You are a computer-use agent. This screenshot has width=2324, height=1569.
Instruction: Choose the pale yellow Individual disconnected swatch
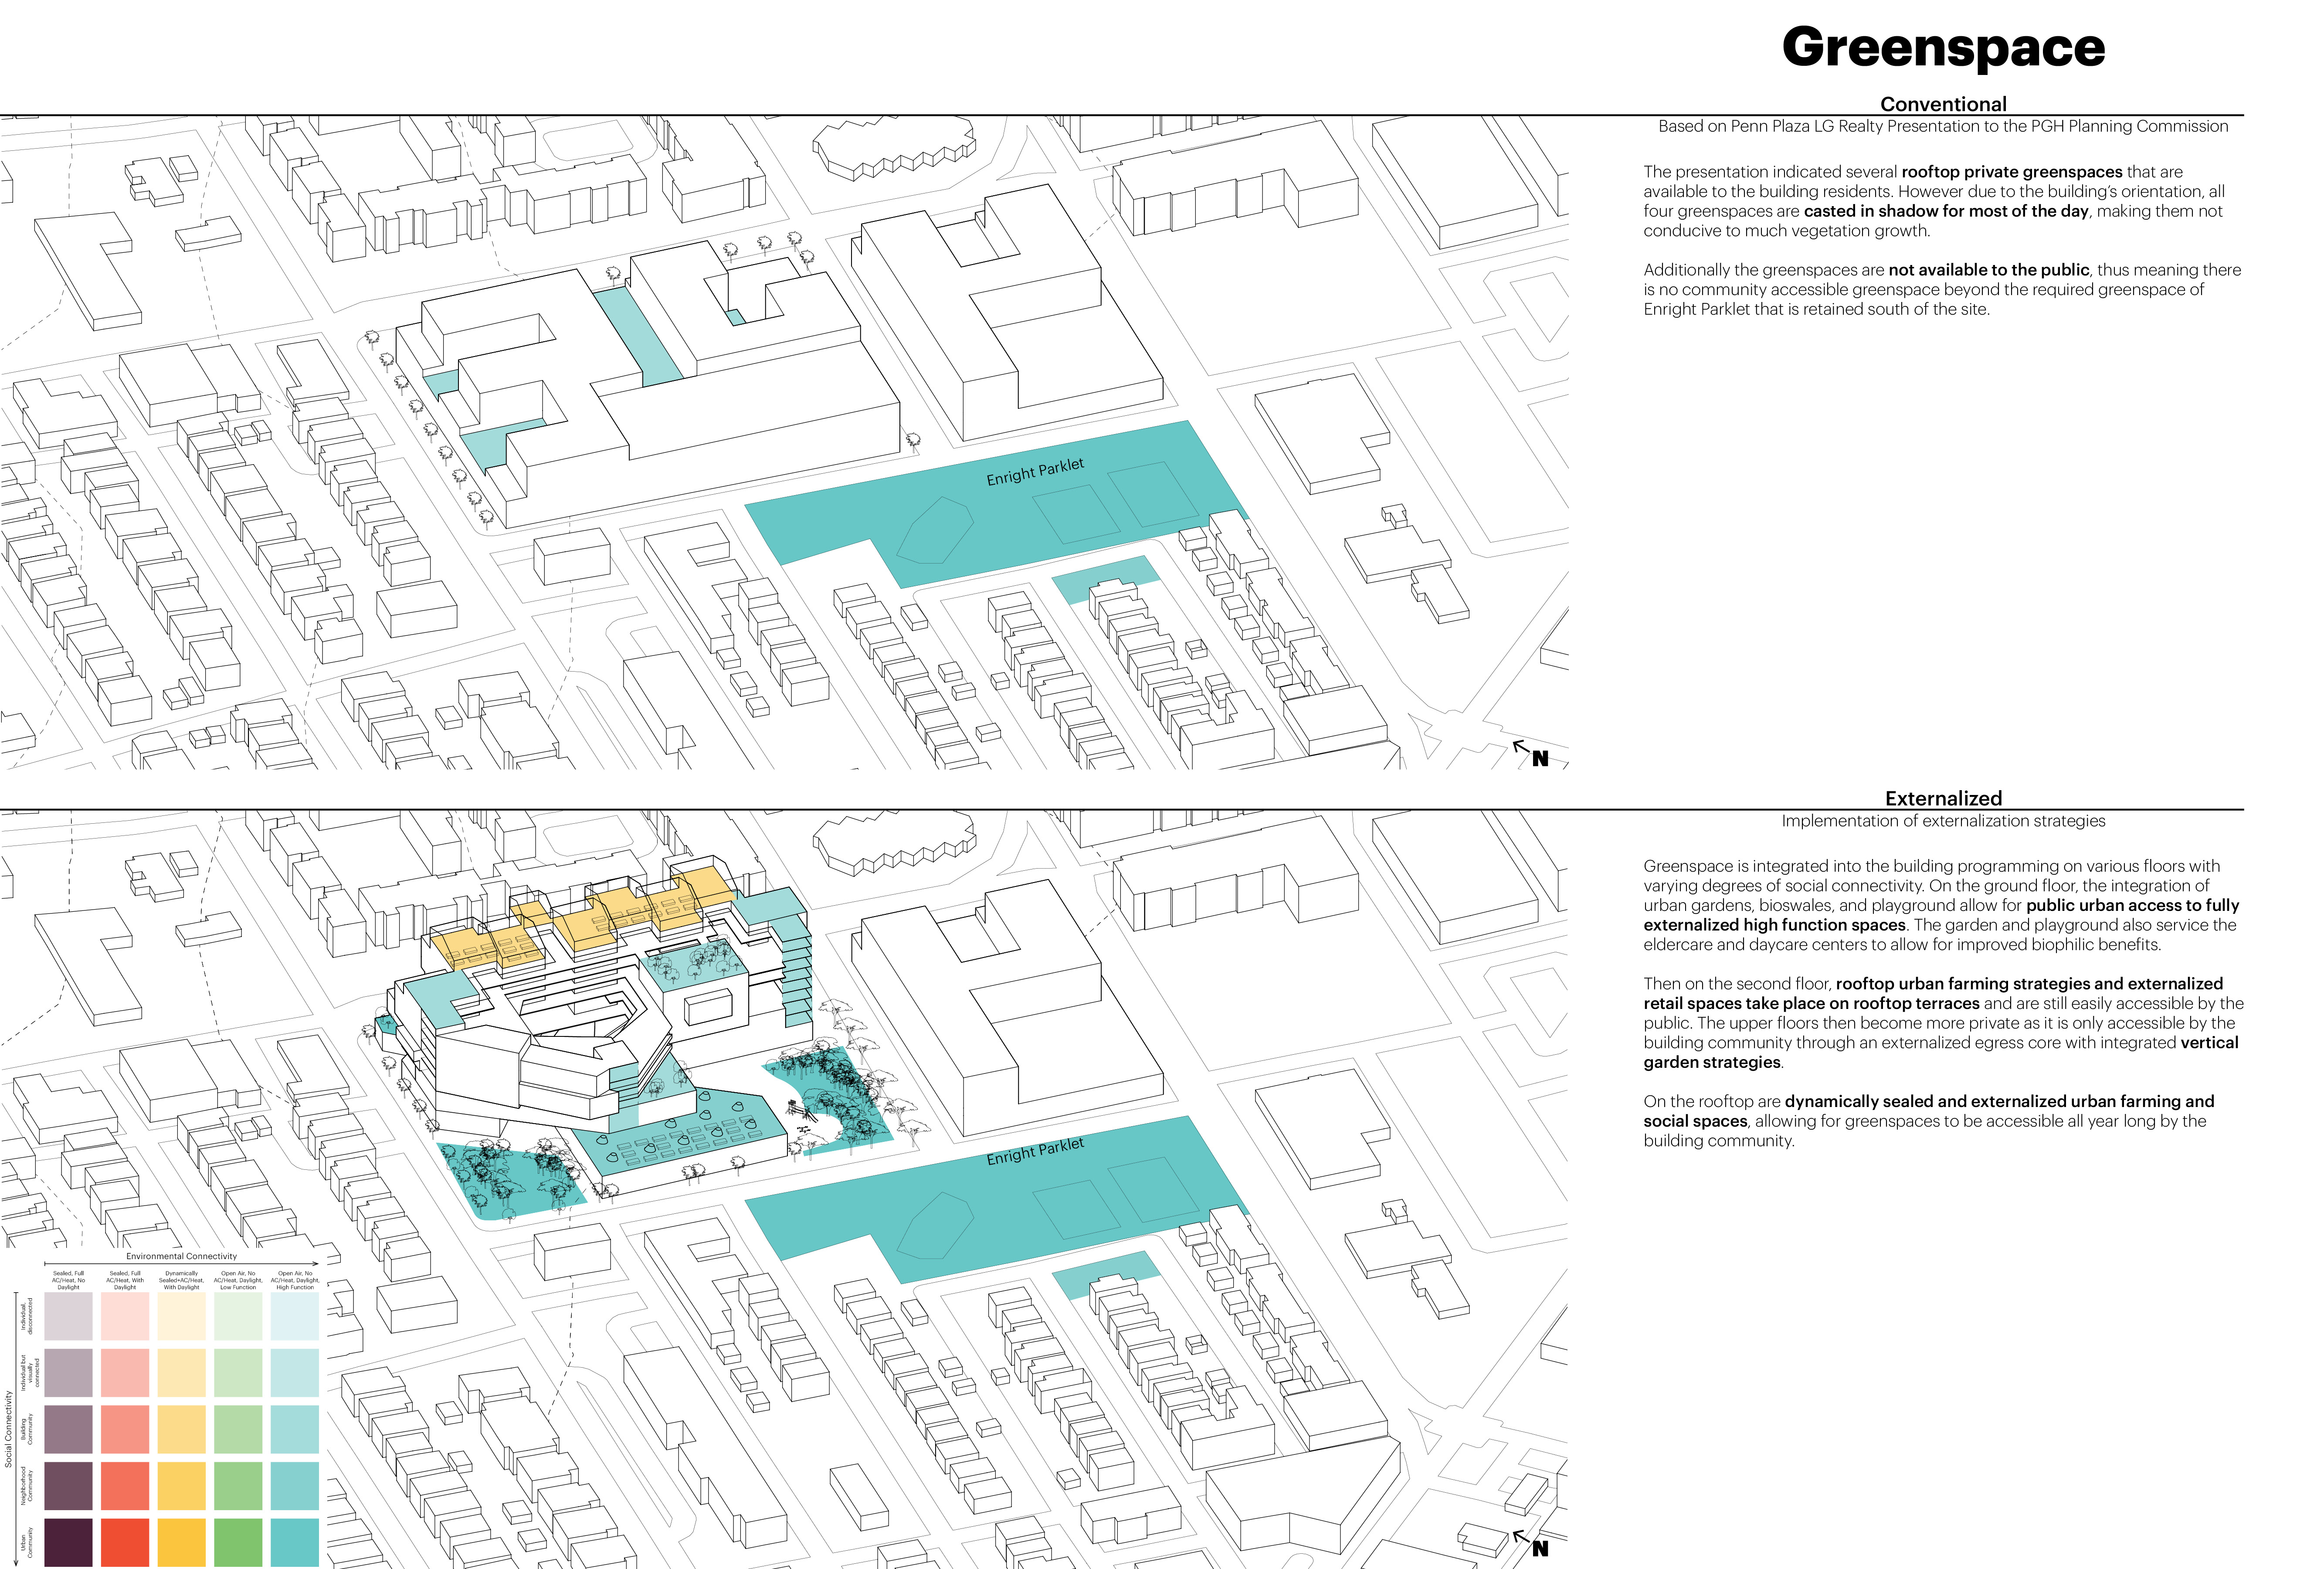(x=181, y=1316)
